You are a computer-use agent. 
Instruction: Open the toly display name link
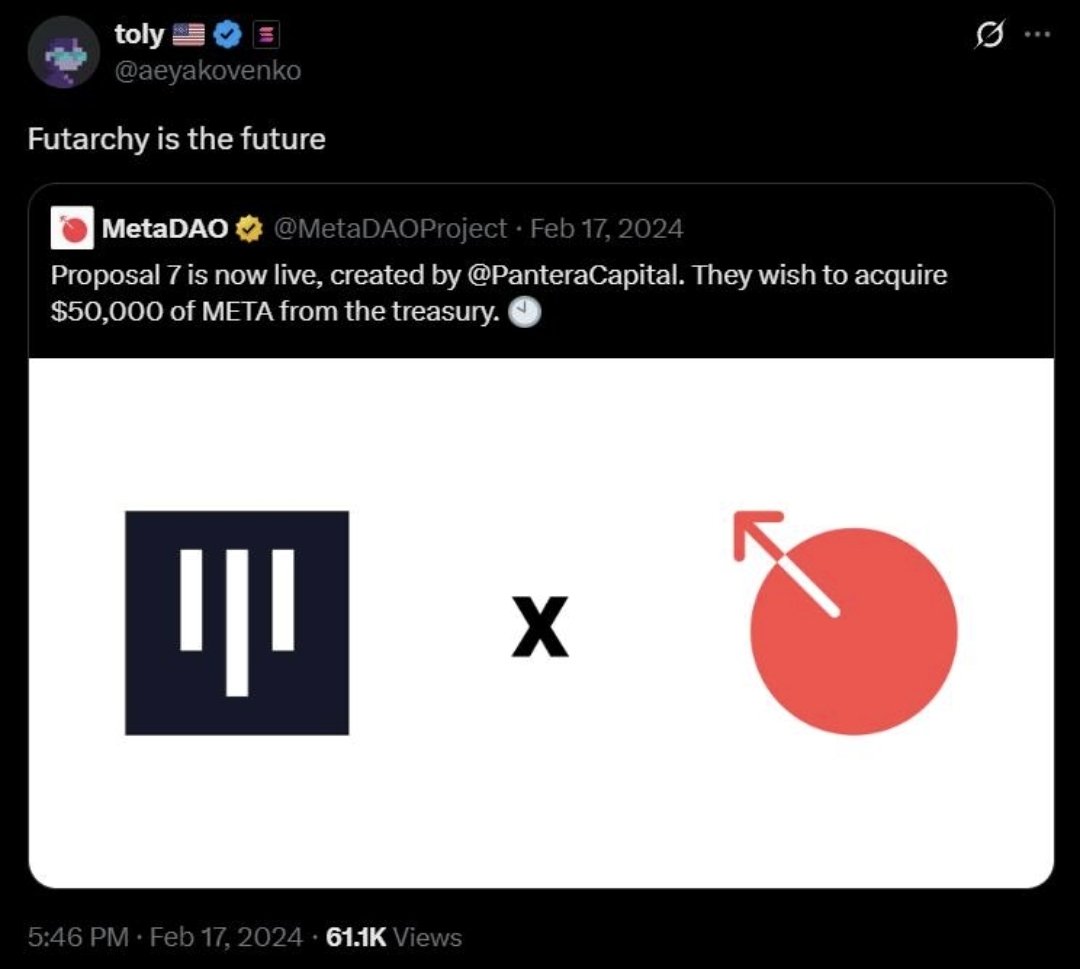(x=138, y=35)
